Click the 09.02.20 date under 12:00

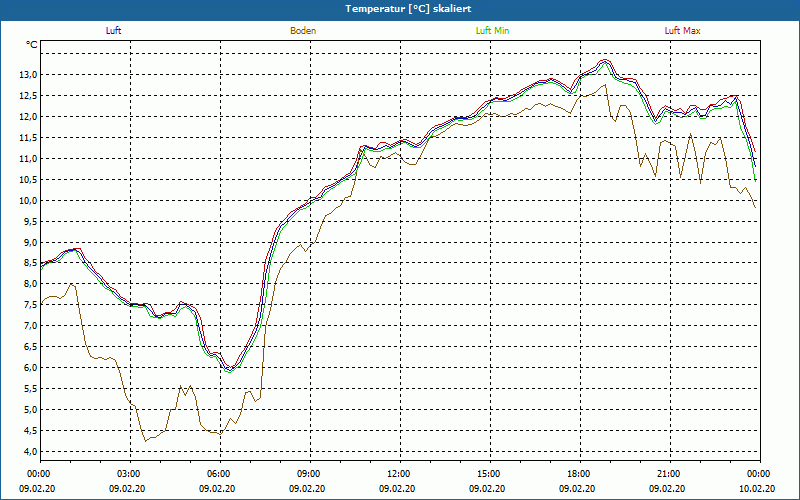click(397, 489)
